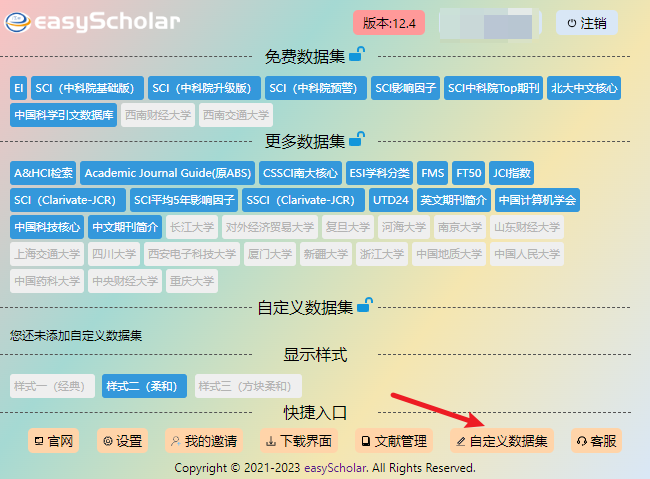This screenshot has width=650, height=479.
Task: Select display style 样式三 (方块柔和)
Action: pos(248,386)
